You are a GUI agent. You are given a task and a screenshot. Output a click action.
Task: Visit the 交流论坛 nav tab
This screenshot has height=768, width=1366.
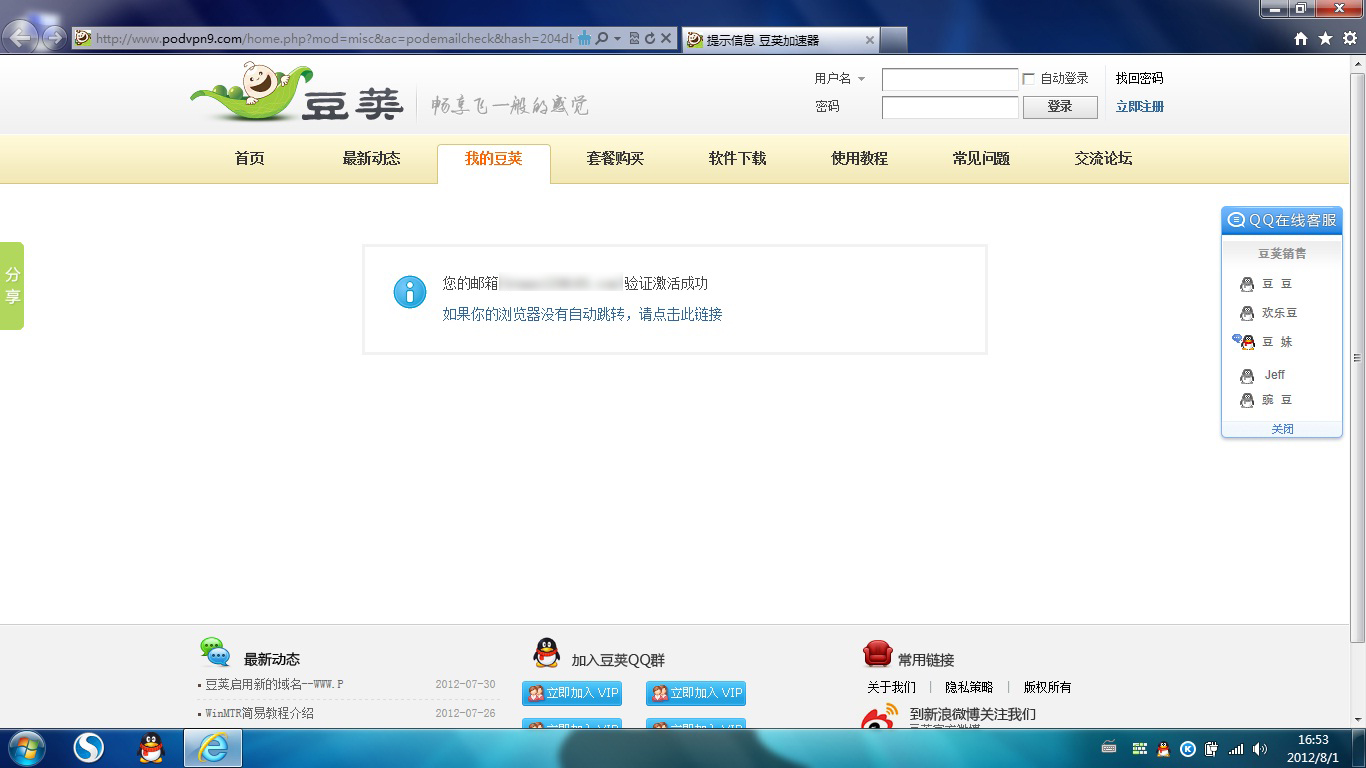[1104, 159]
